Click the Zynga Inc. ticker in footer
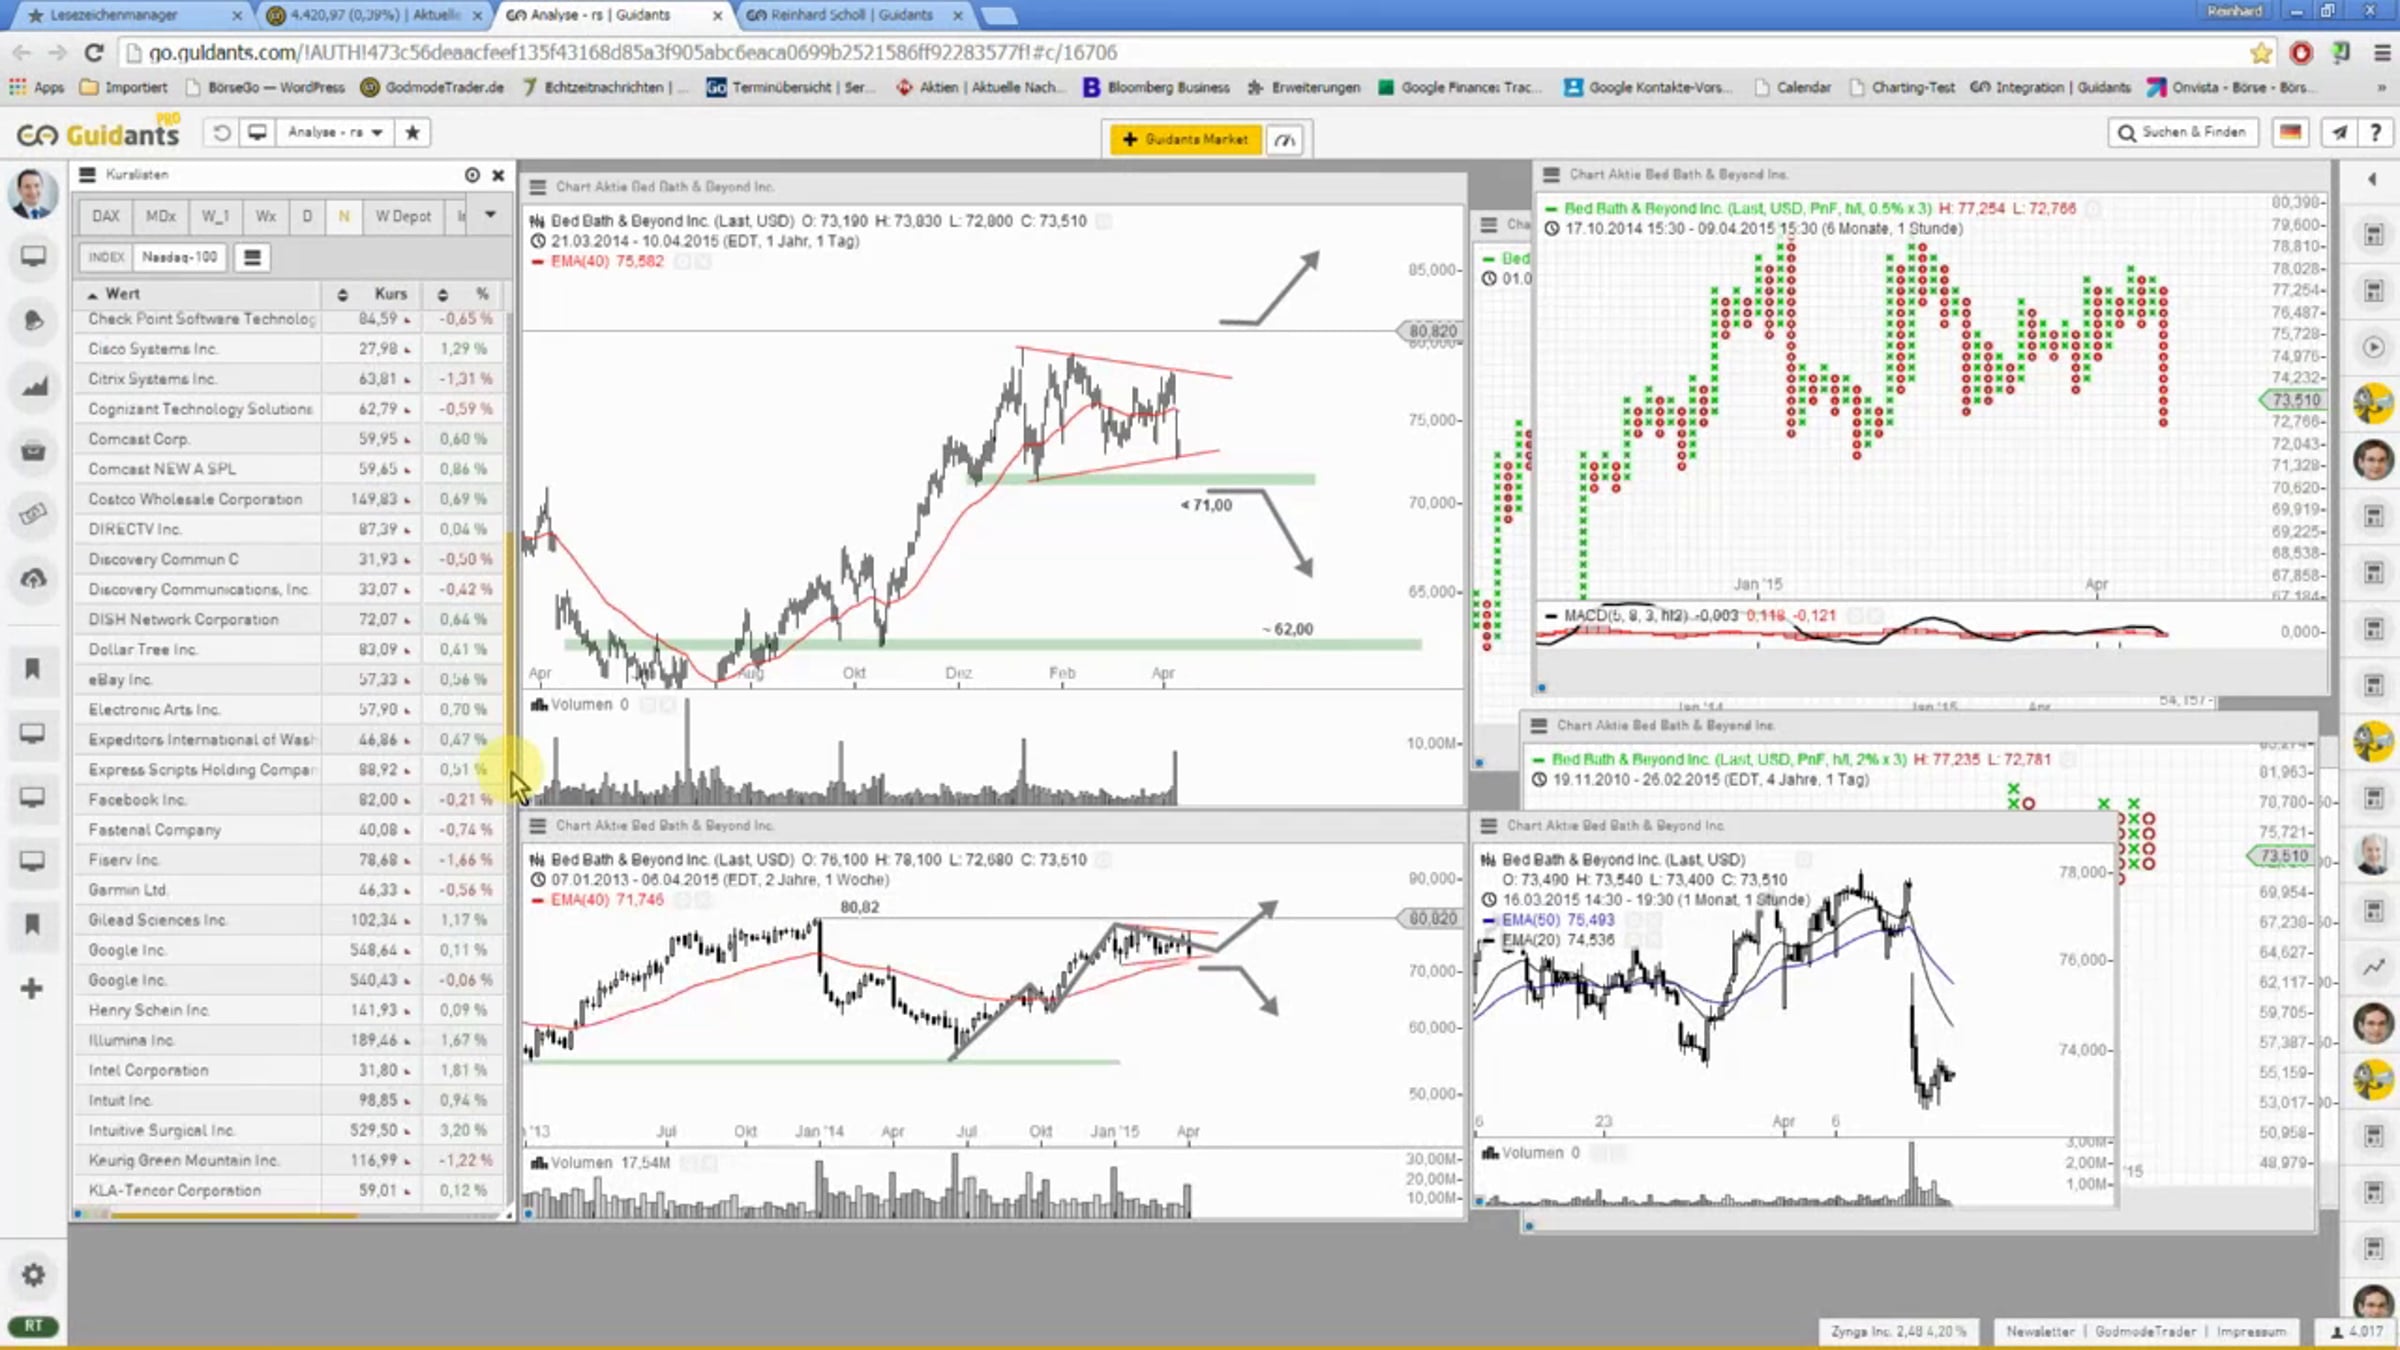Image resolution: width=2400 pixels, height=1350 pixels. pyautogui.click(x=1898, y=1332)
